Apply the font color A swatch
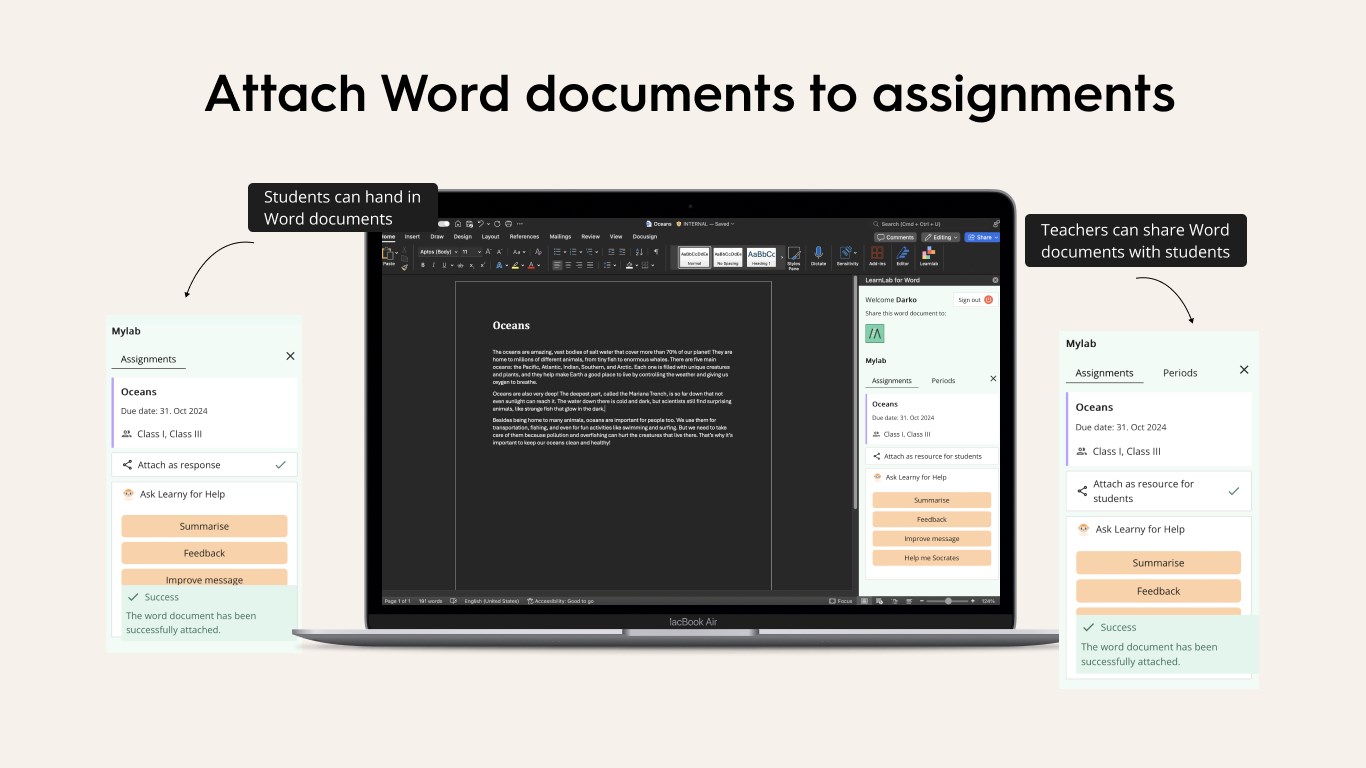1366x768 pixels. click(x=531, y=265)
